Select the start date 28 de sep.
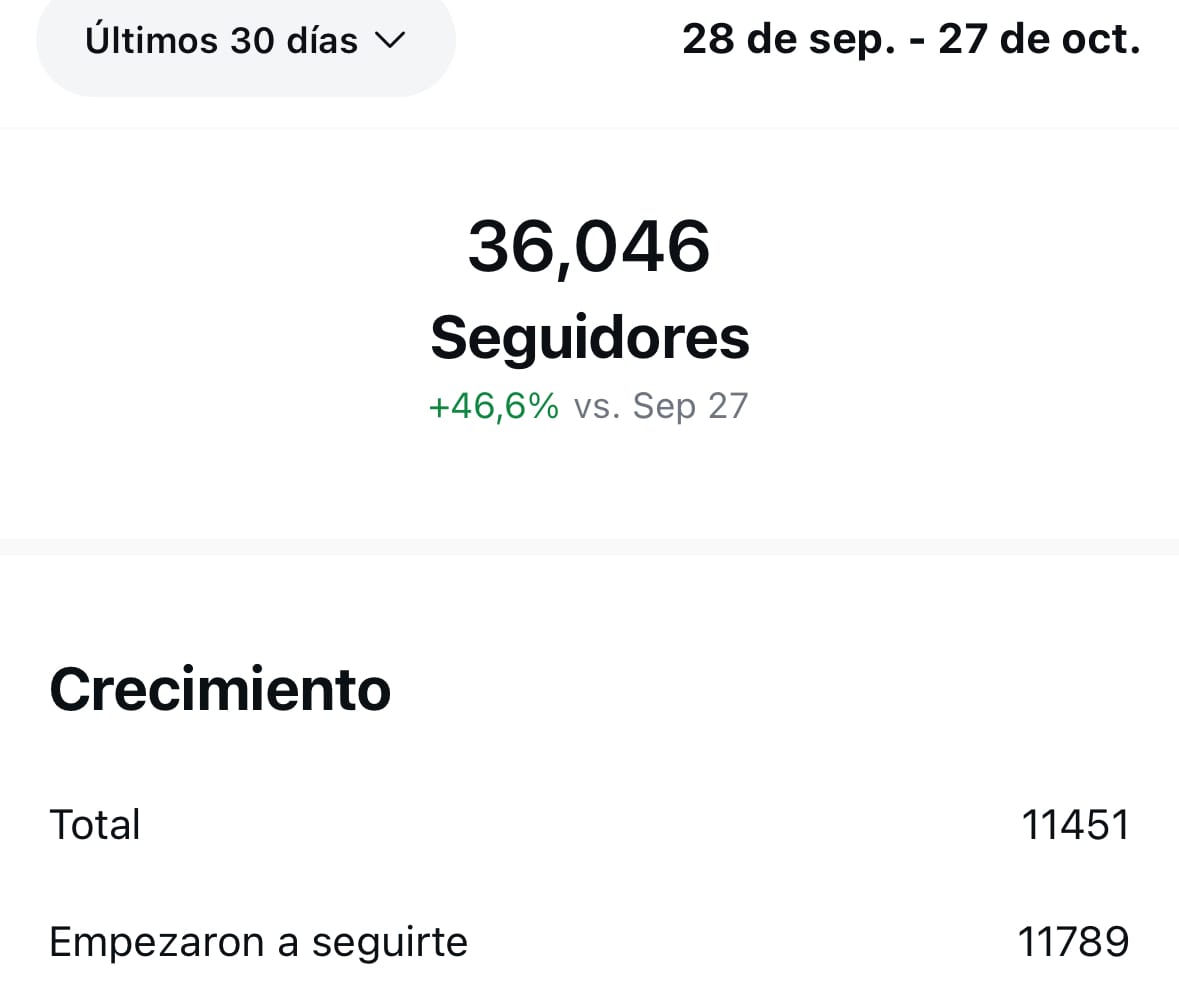The height and width of the screenshot is (993, 1179). [788, 41]
